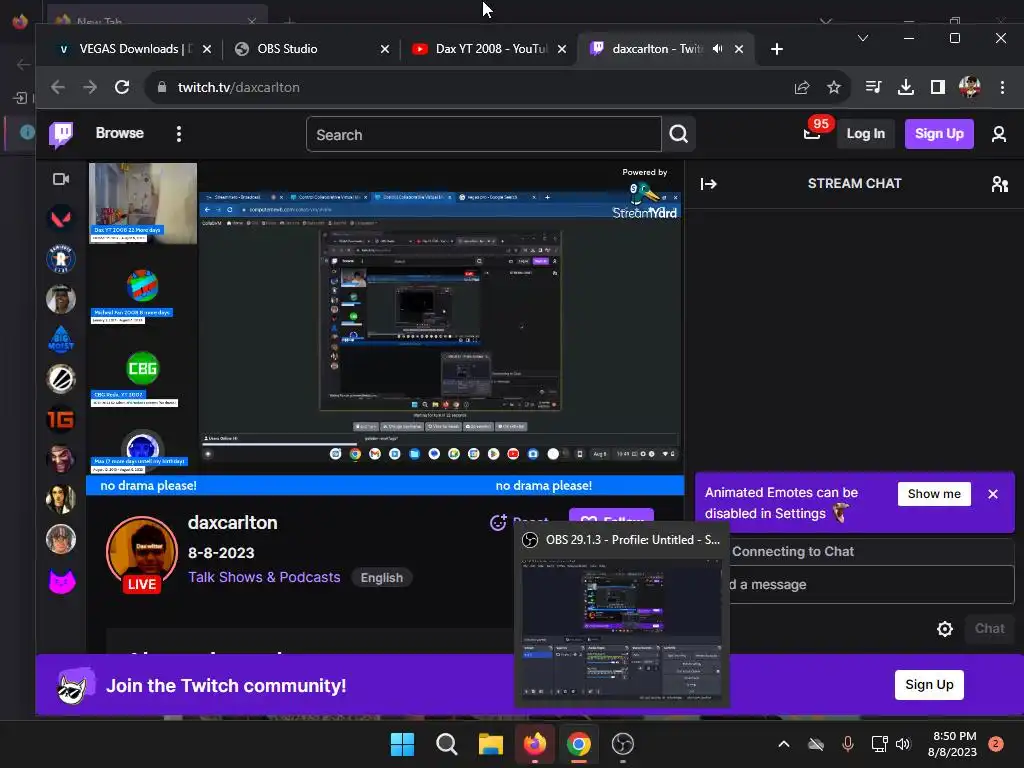Mute the daxcarlton tab audio icon
Image resolution: width=1024 pixels, height=768 pixels.
718,49
